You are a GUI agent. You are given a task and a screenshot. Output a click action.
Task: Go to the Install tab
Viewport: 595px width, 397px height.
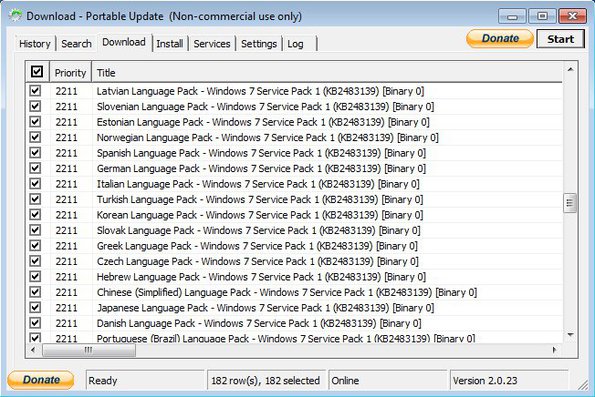pyautogui.click(x=170, y=44)
